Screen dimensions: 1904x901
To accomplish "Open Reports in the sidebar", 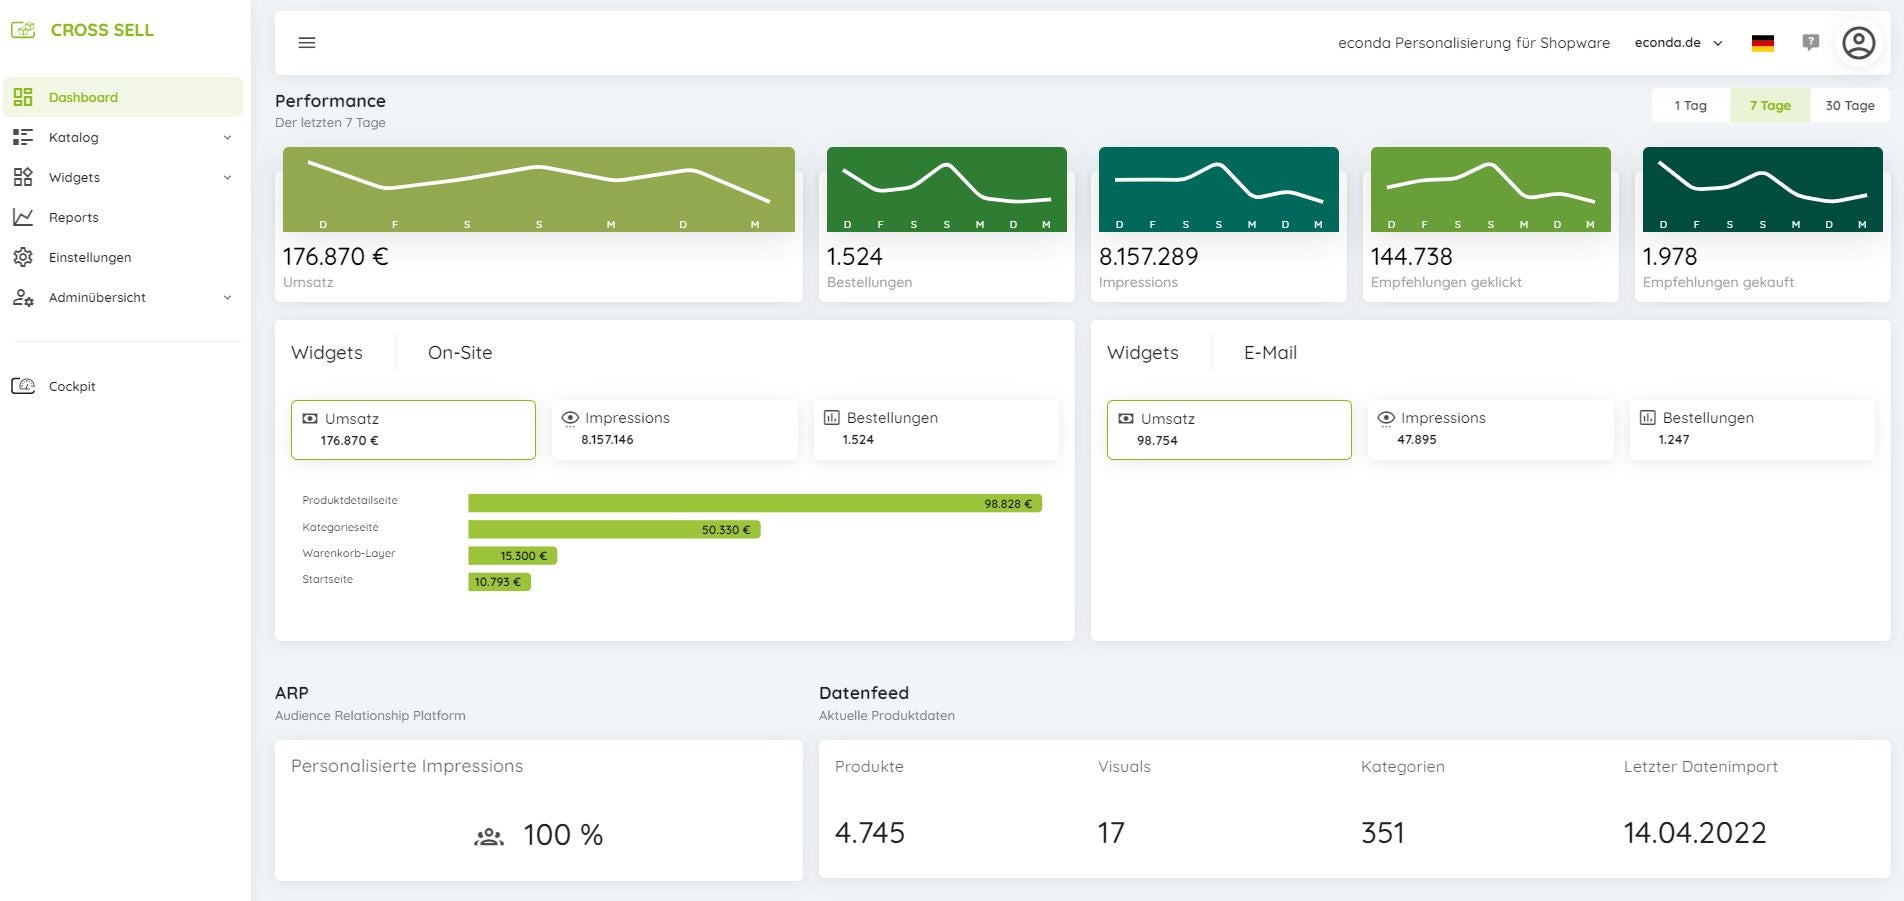I will click(123, 217).
